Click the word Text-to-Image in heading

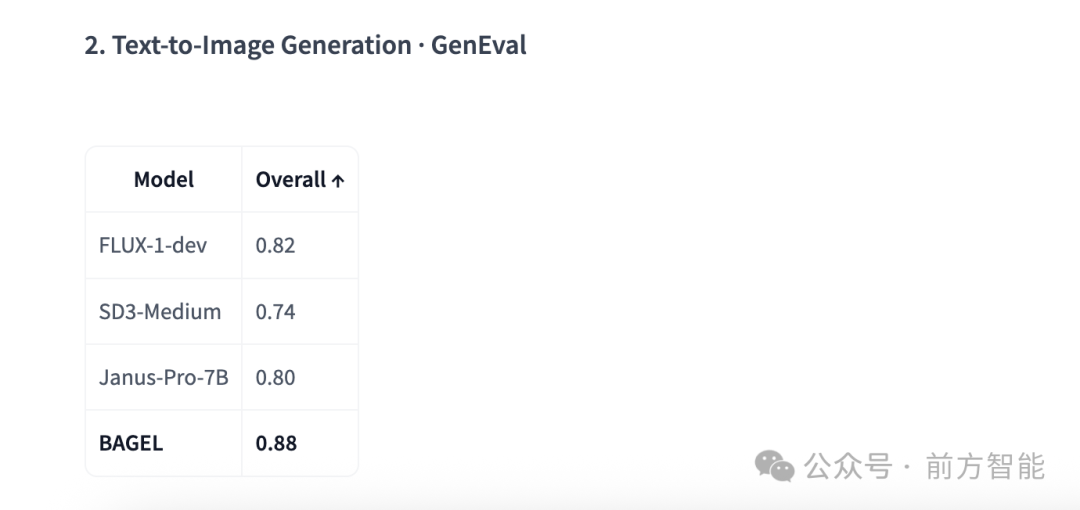click(193, 45)
